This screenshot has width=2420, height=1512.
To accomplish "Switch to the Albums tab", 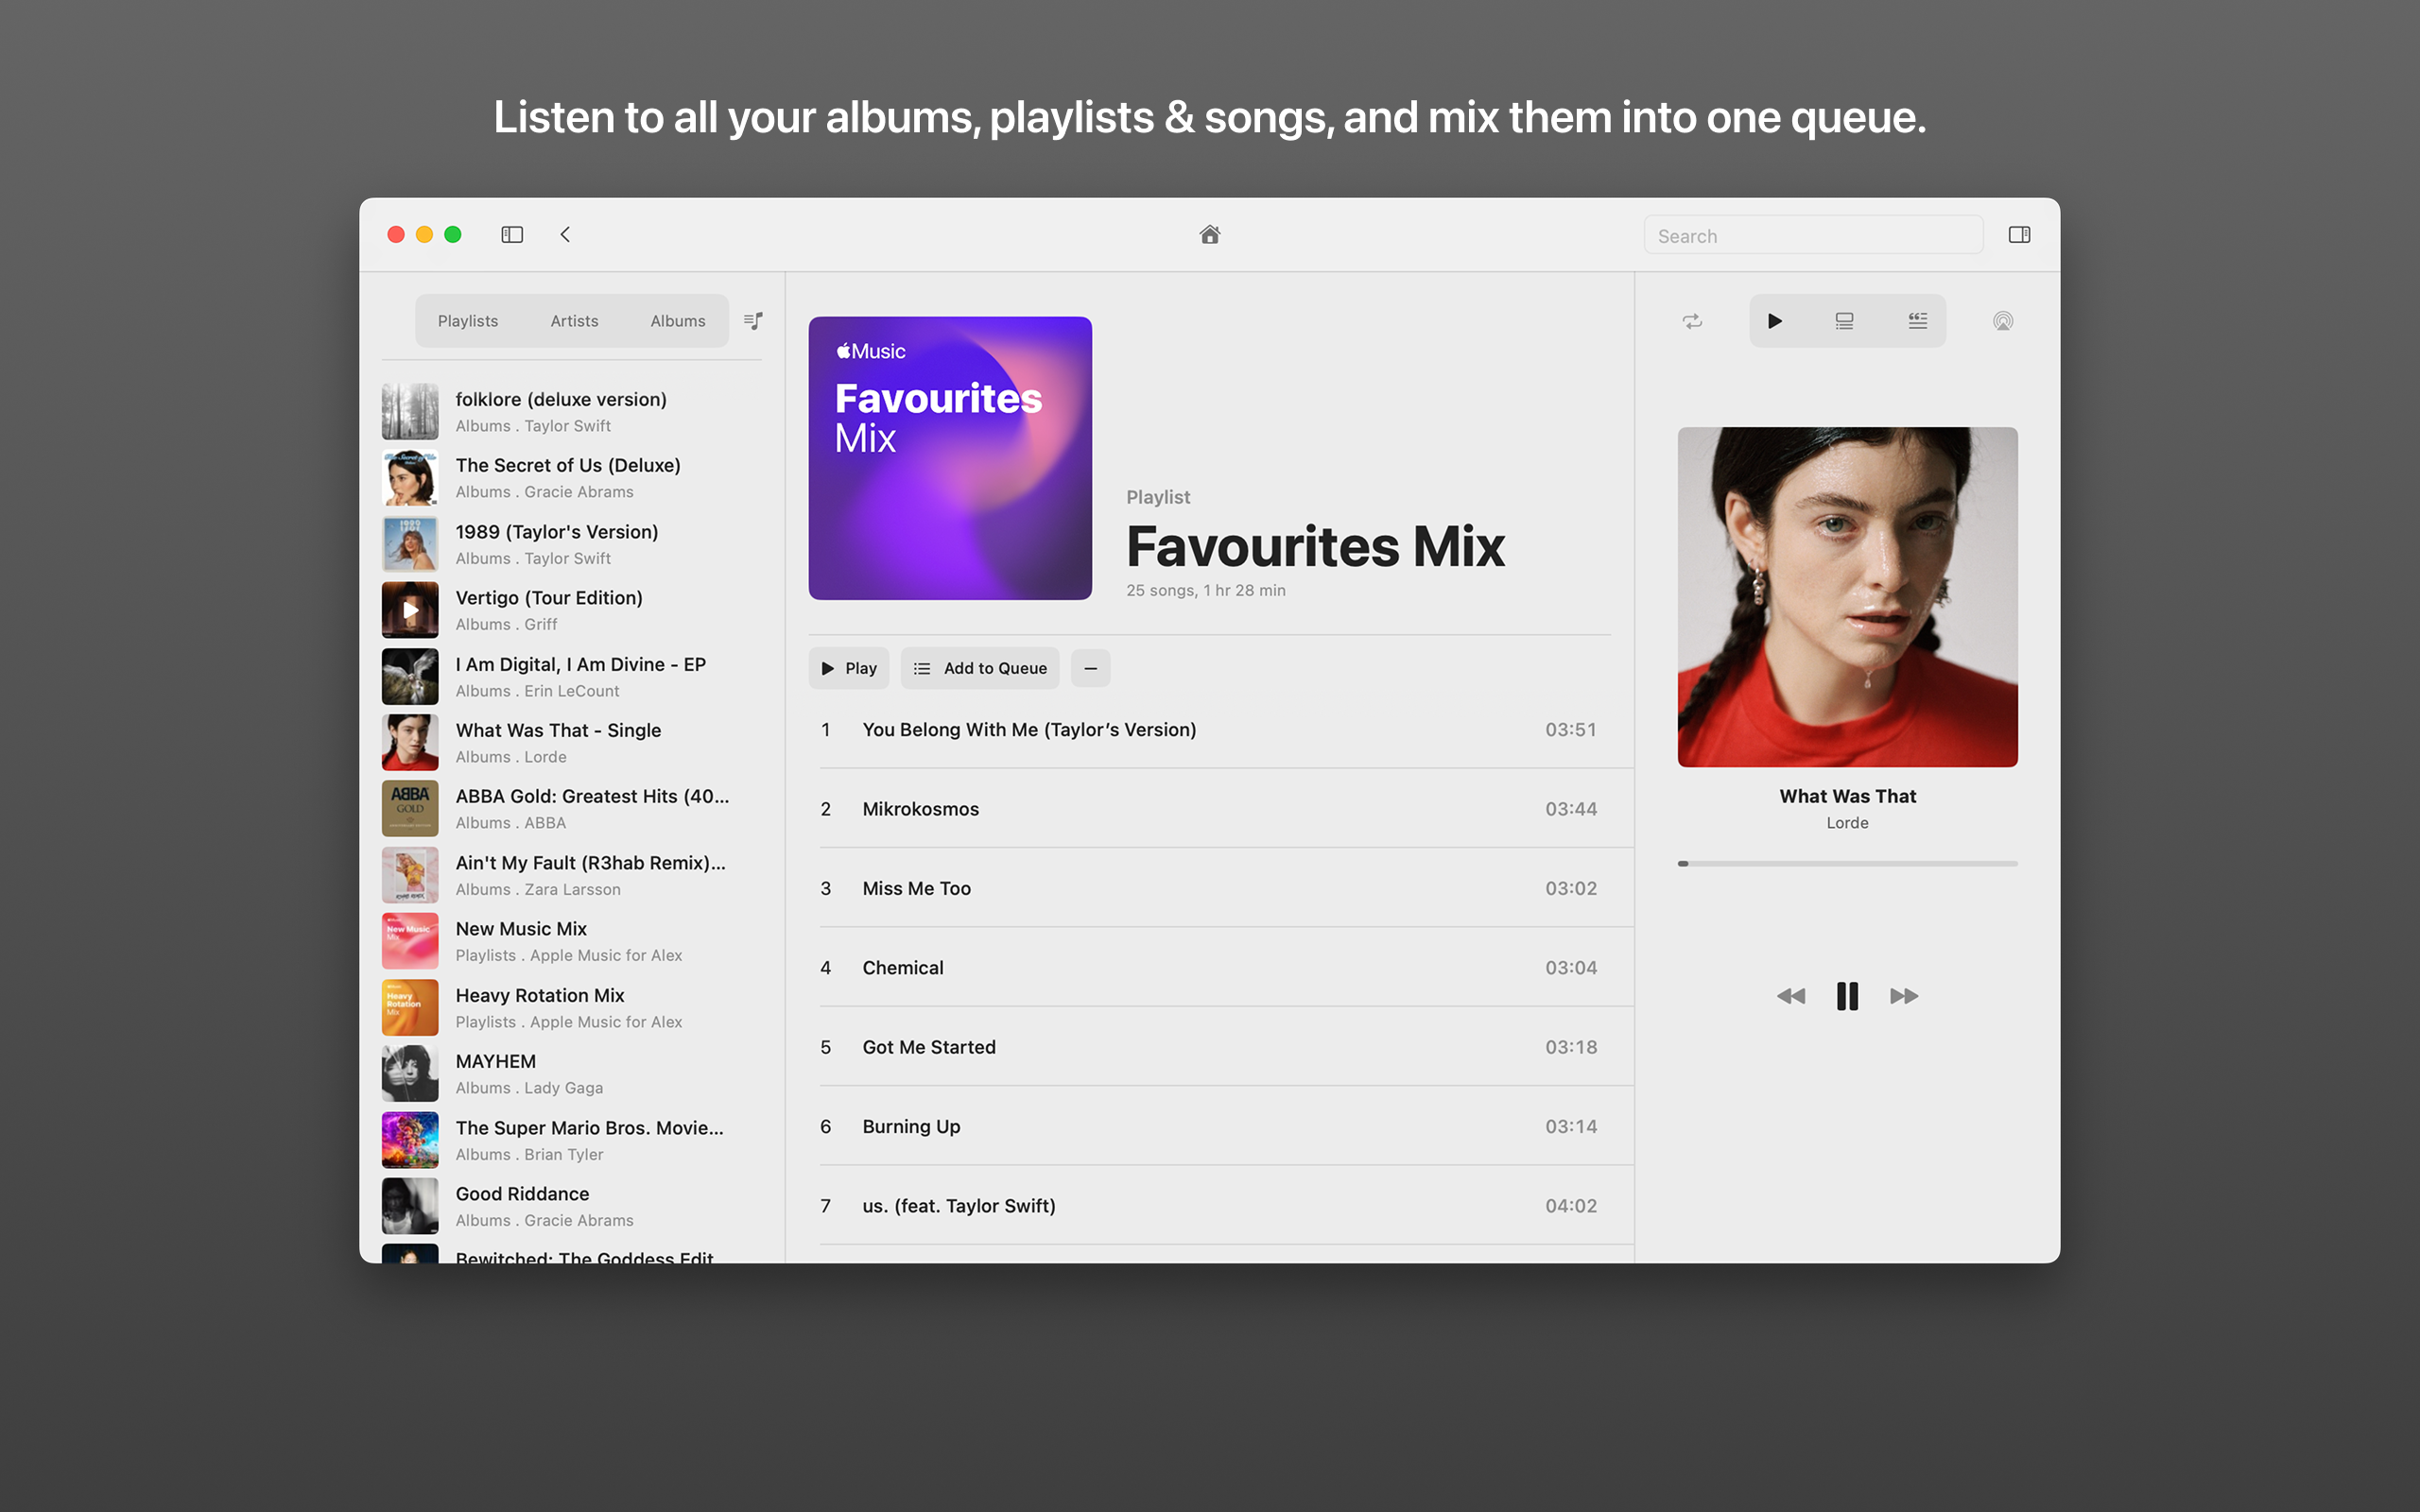I will pos(677,321).
